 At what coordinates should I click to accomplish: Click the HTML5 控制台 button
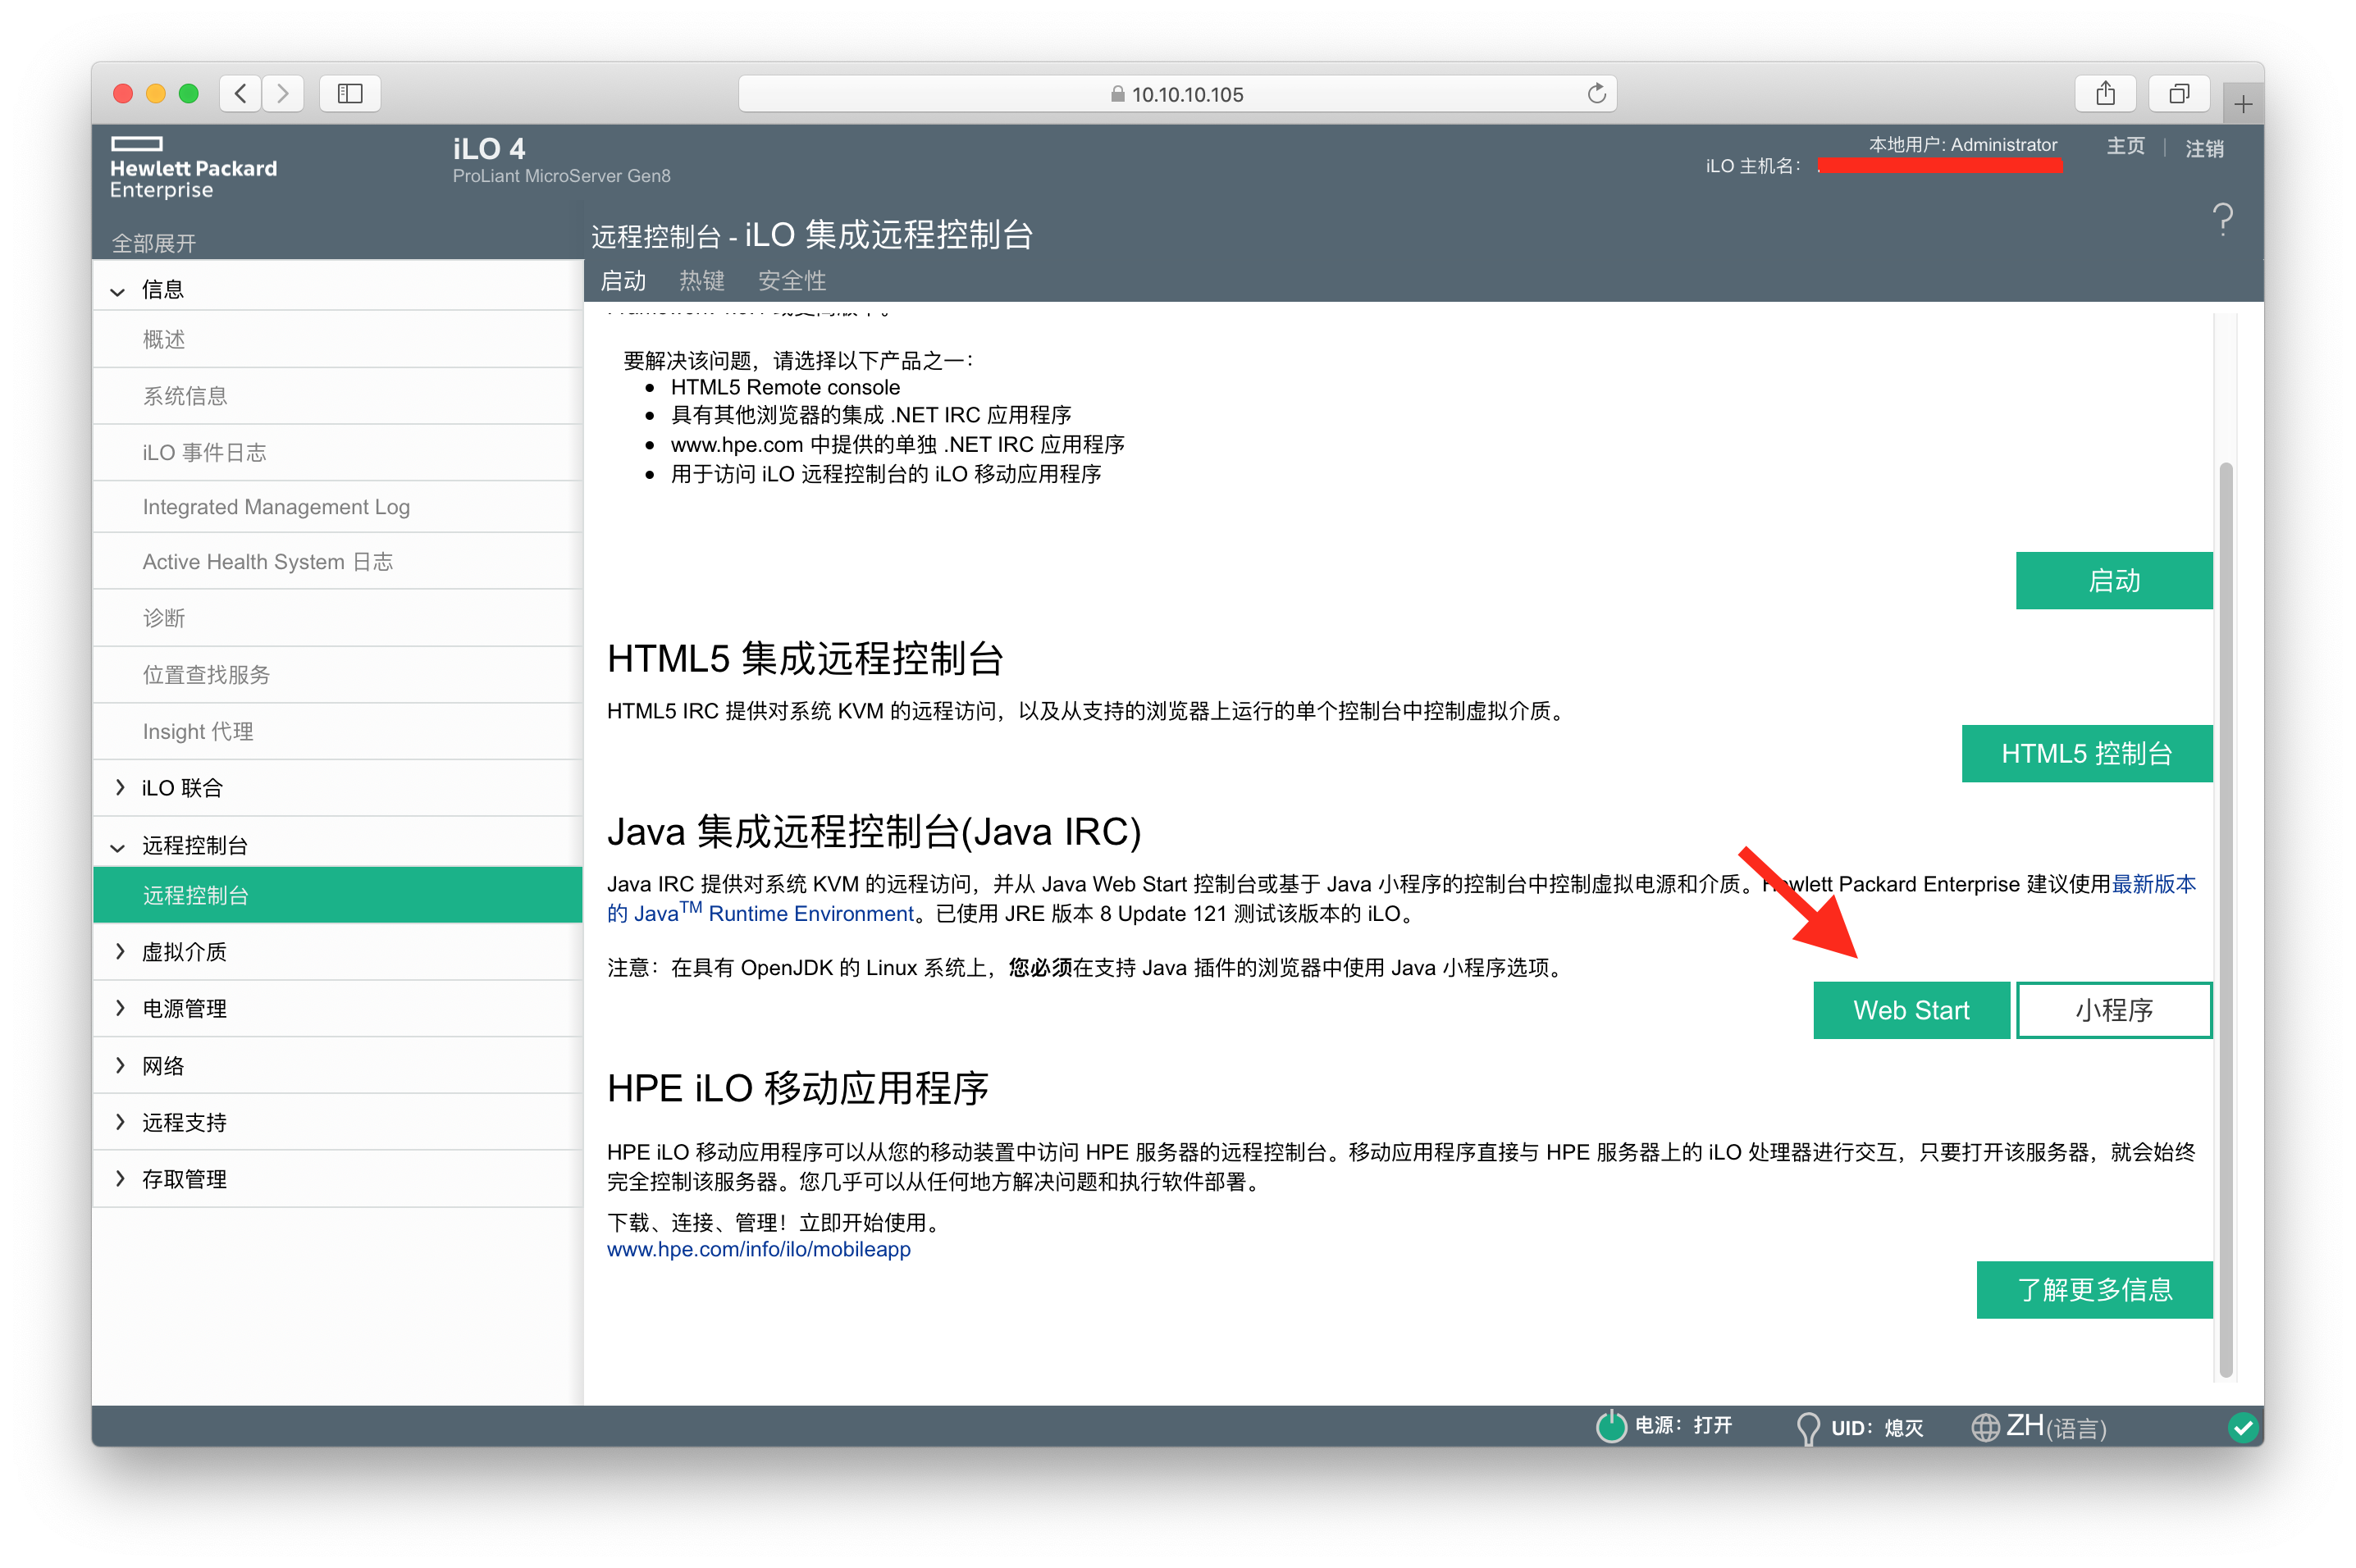tap(2086, 754)
